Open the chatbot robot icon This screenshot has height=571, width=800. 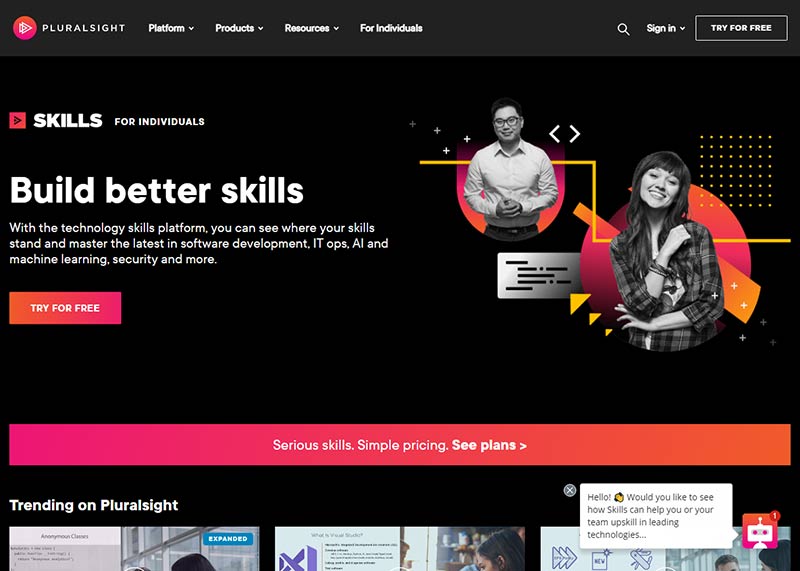(760, 532)
